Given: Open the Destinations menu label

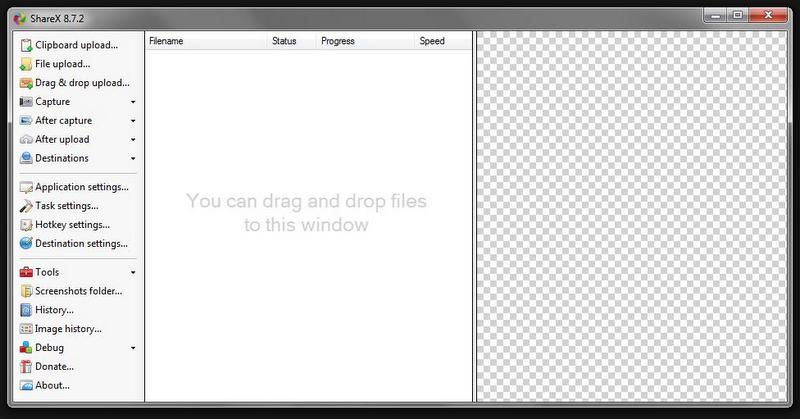Looking at the screenshot, I should [62, 158].
